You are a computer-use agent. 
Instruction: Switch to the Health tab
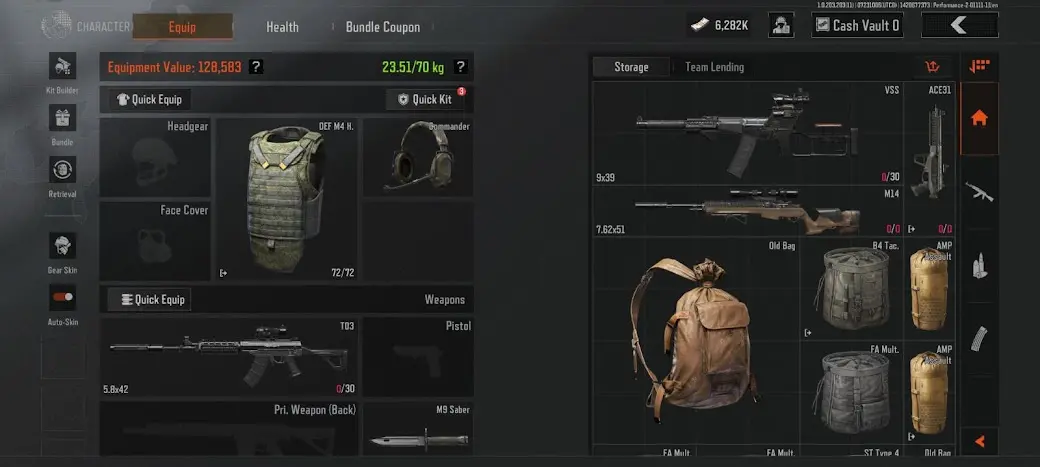(283, 27)
